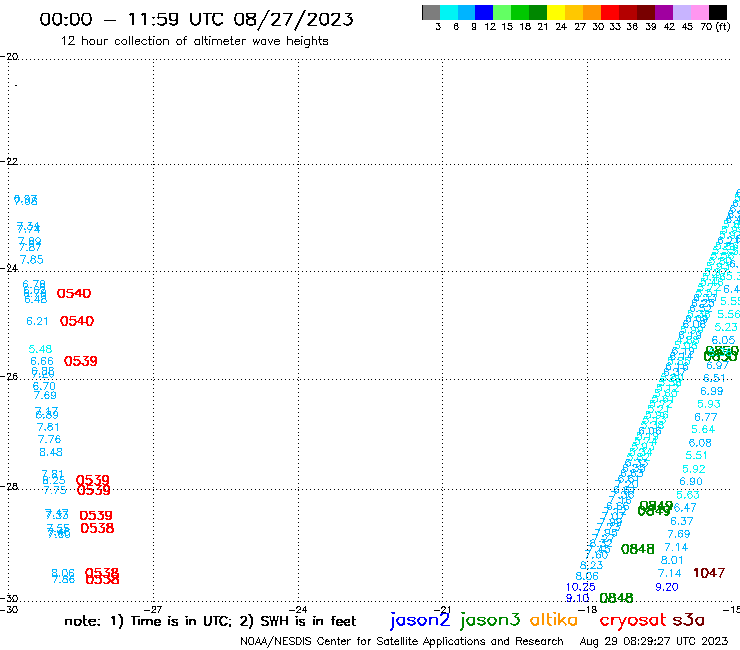Click wave height value 6.21
Viewport: 740px width, 650px height.
point(37,321)
